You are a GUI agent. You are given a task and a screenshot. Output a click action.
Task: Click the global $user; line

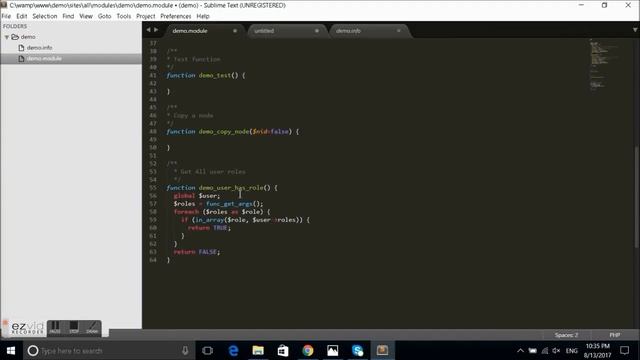click(x=197, y=196)
